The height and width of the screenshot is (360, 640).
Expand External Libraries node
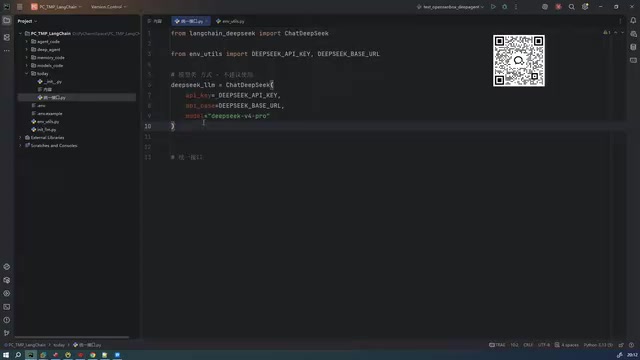pos(20,138)
